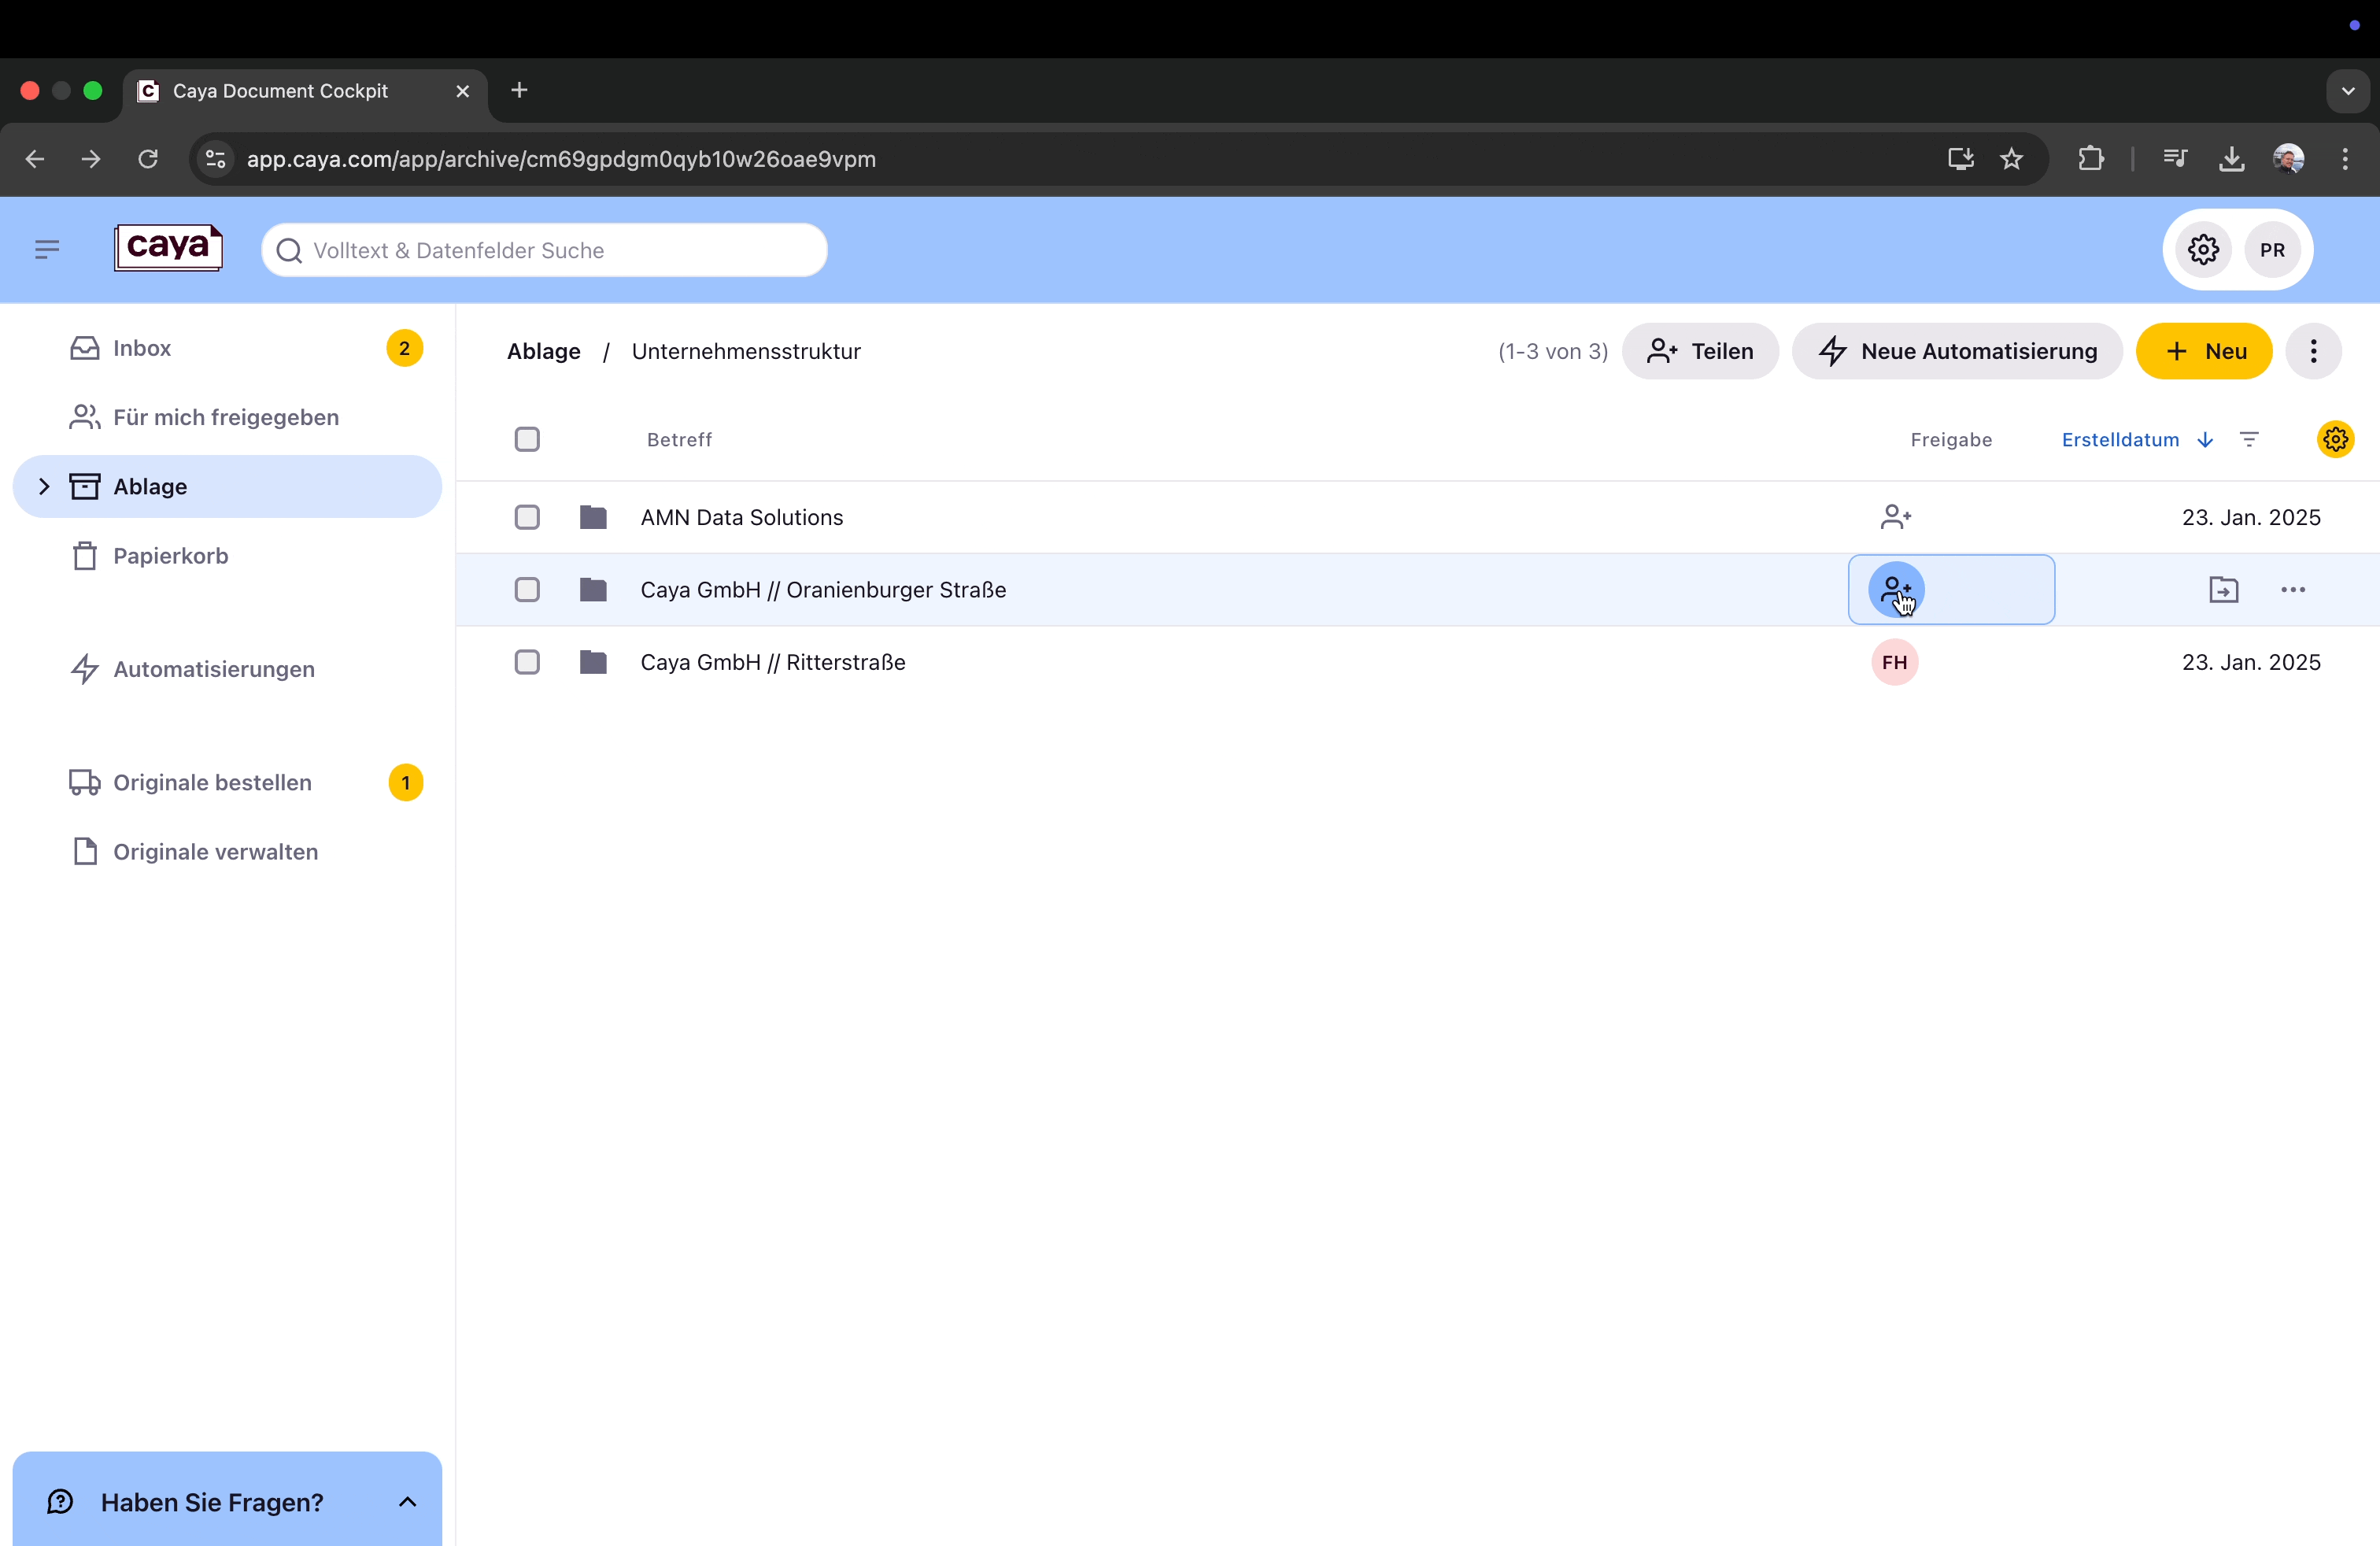Screen dimensions: 2380x1546
Task: Click the (1-3 von 3) item count
Action: pos(1553,351)
